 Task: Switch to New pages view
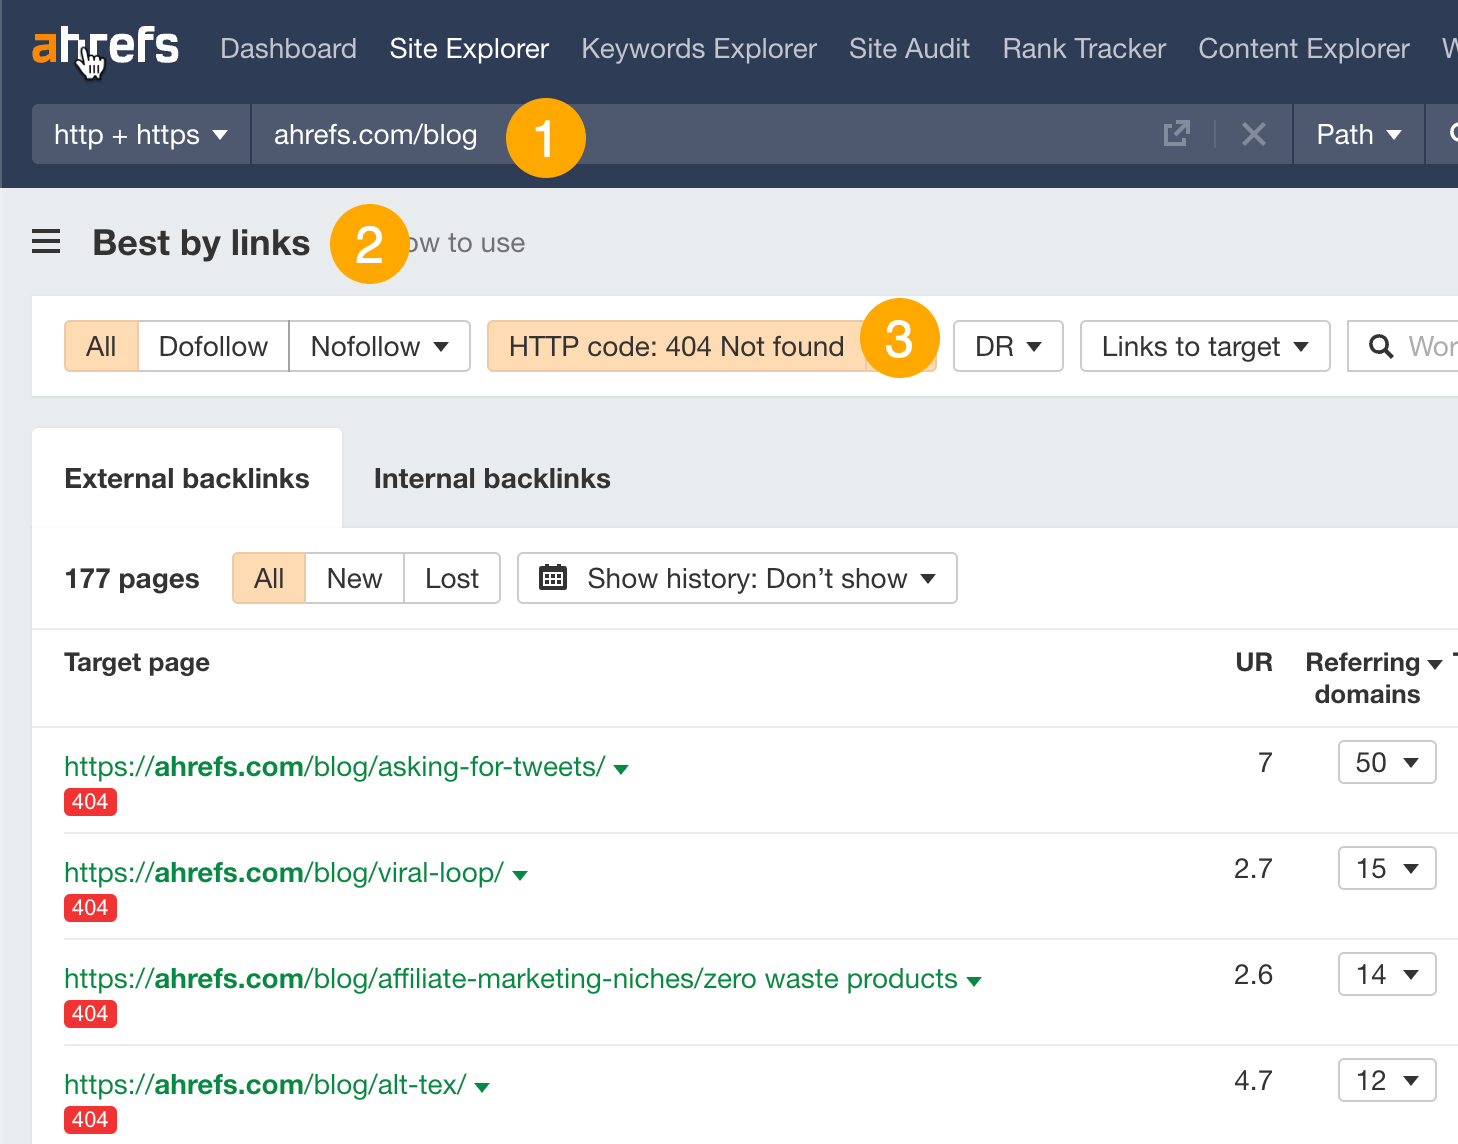click(x=353, y=578)
